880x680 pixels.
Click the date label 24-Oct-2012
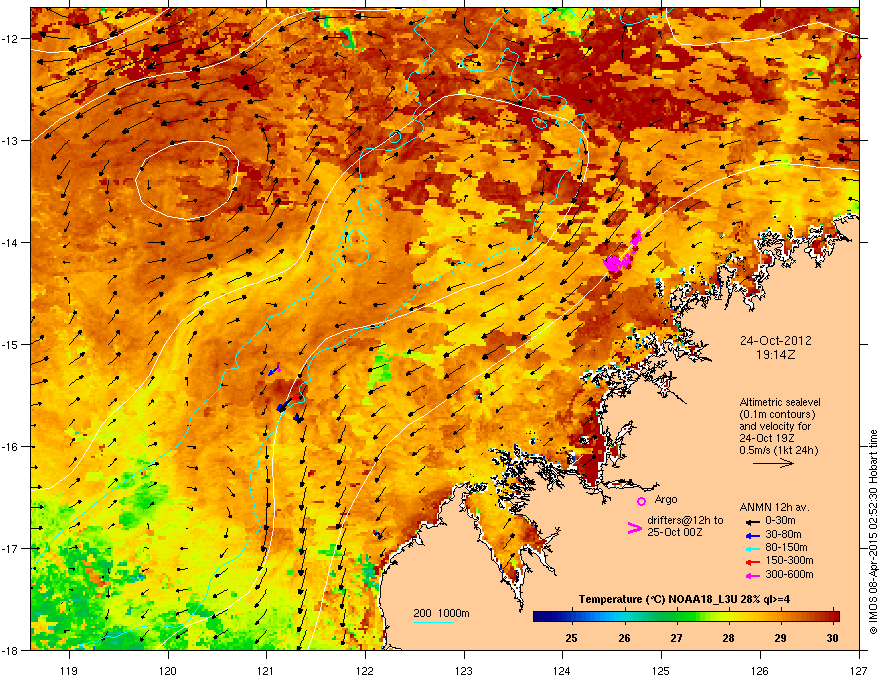point(776,341)
